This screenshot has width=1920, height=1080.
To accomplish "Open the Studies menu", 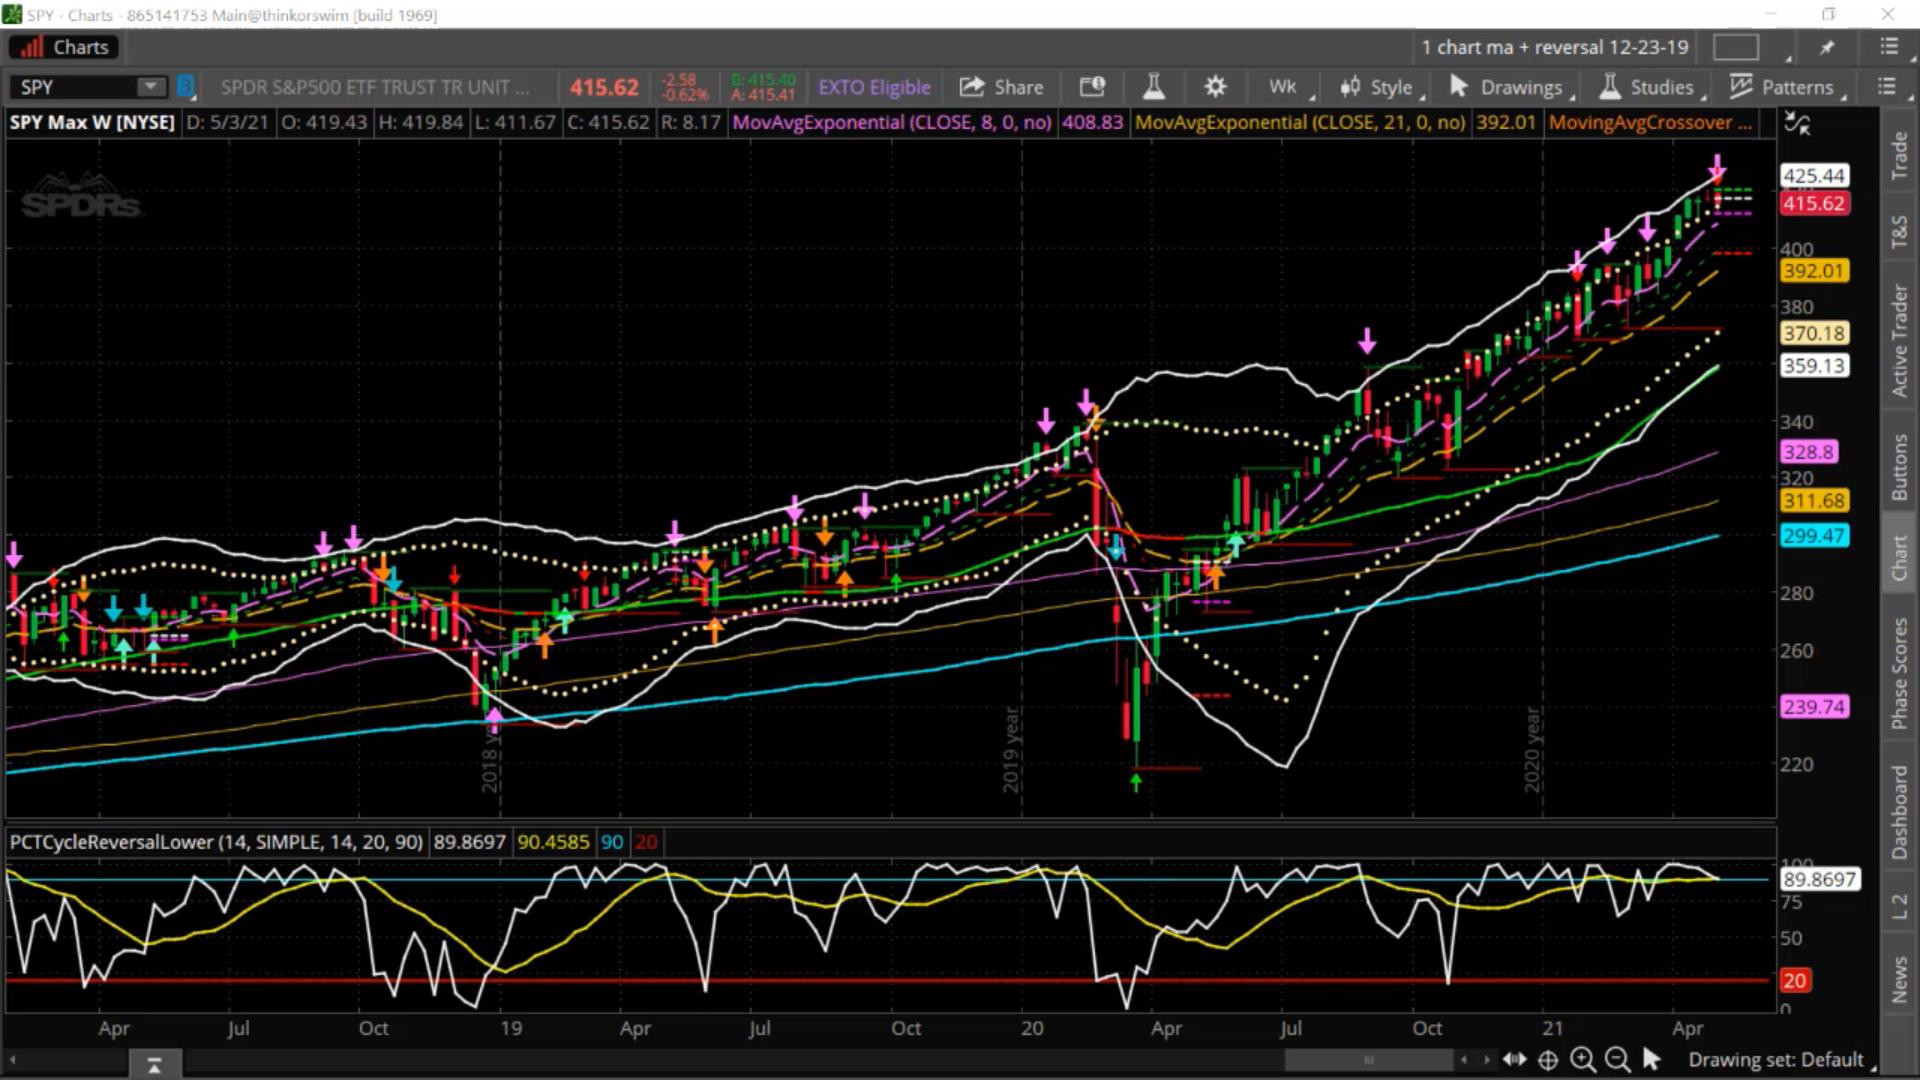I will click(x=1652, y=87).
